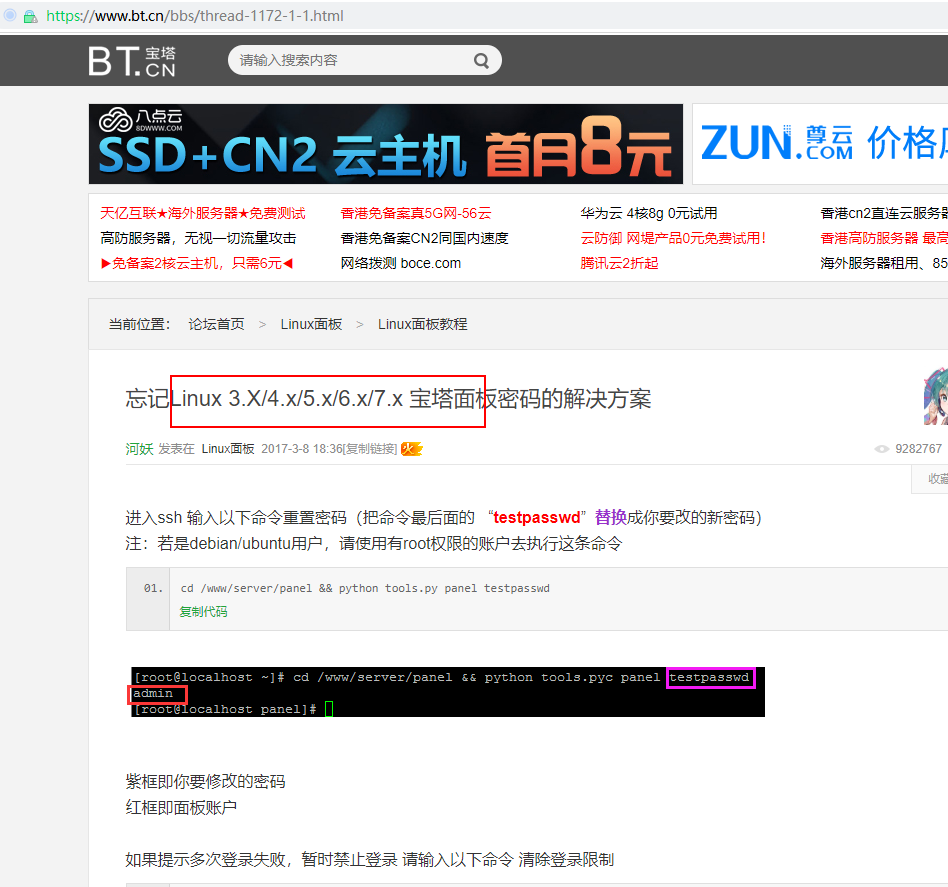This screenshot has height=887, width=948.
Task: Open 香港免备案CN2同国内速度 link
Action: (x=424, y=238)
